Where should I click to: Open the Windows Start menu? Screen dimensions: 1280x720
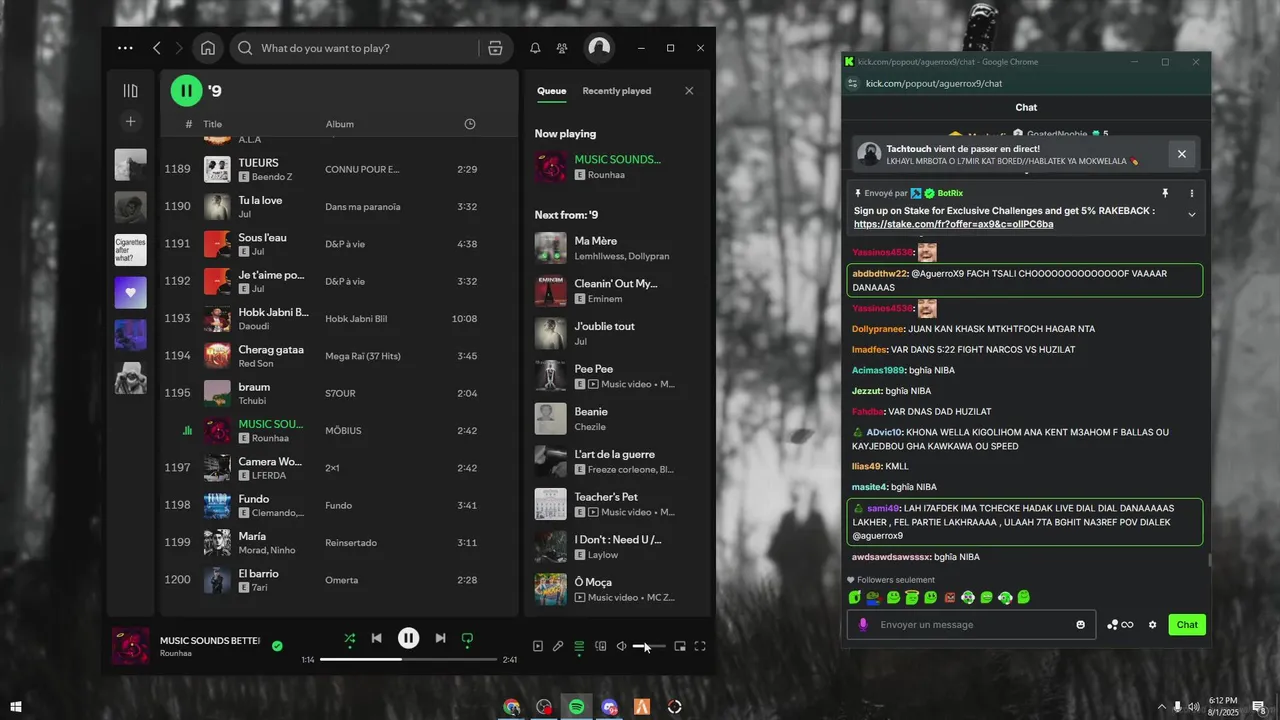coord(16,707)
